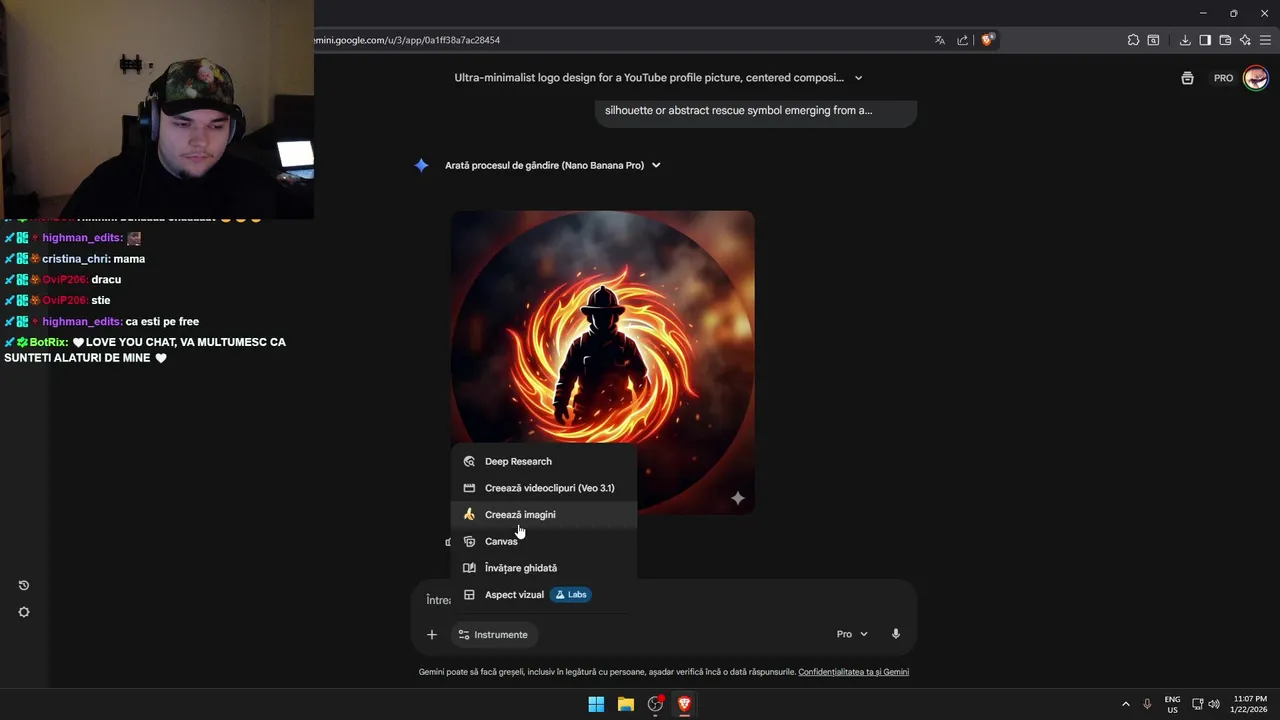The height and width of the screenshot is (720, 1280).
Task: Click the prompt text input field
Action: pyautogui.click(x=664, y=600)
